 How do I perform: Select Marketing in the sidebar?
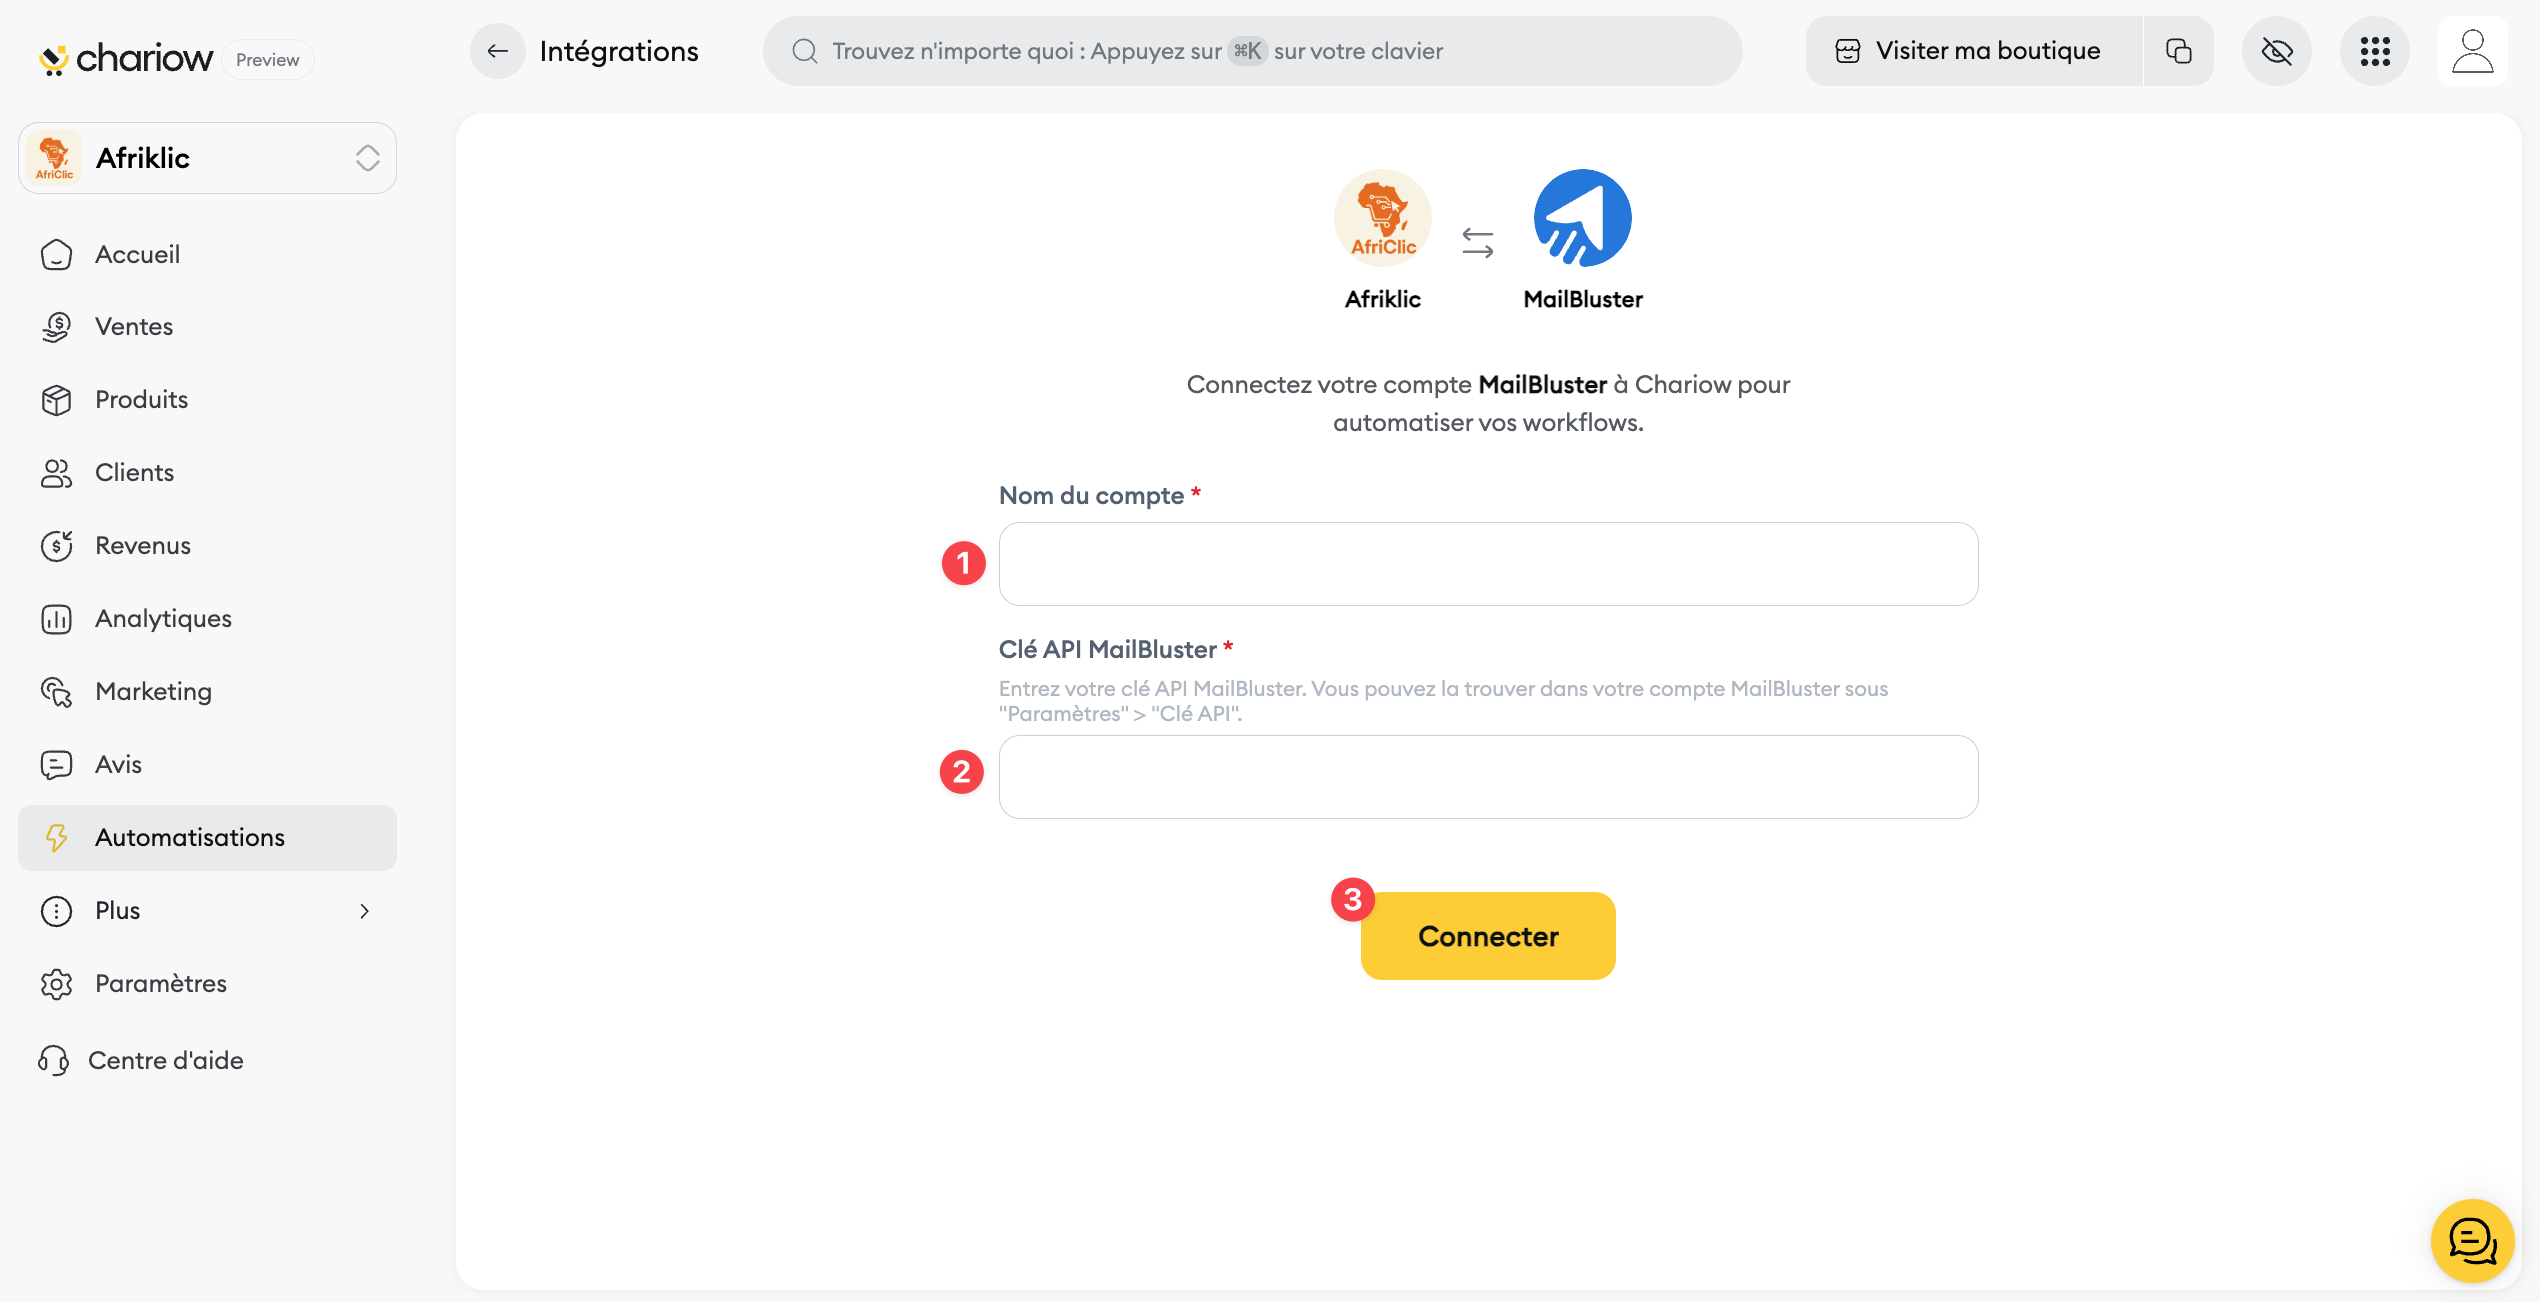click(153, 692)
